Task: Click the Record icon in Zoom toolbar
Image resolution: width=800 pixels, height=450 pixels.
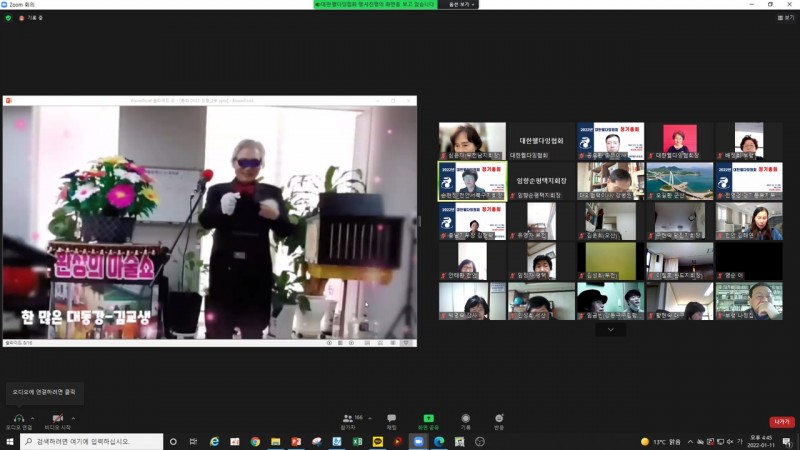Action: click(465, 418)
